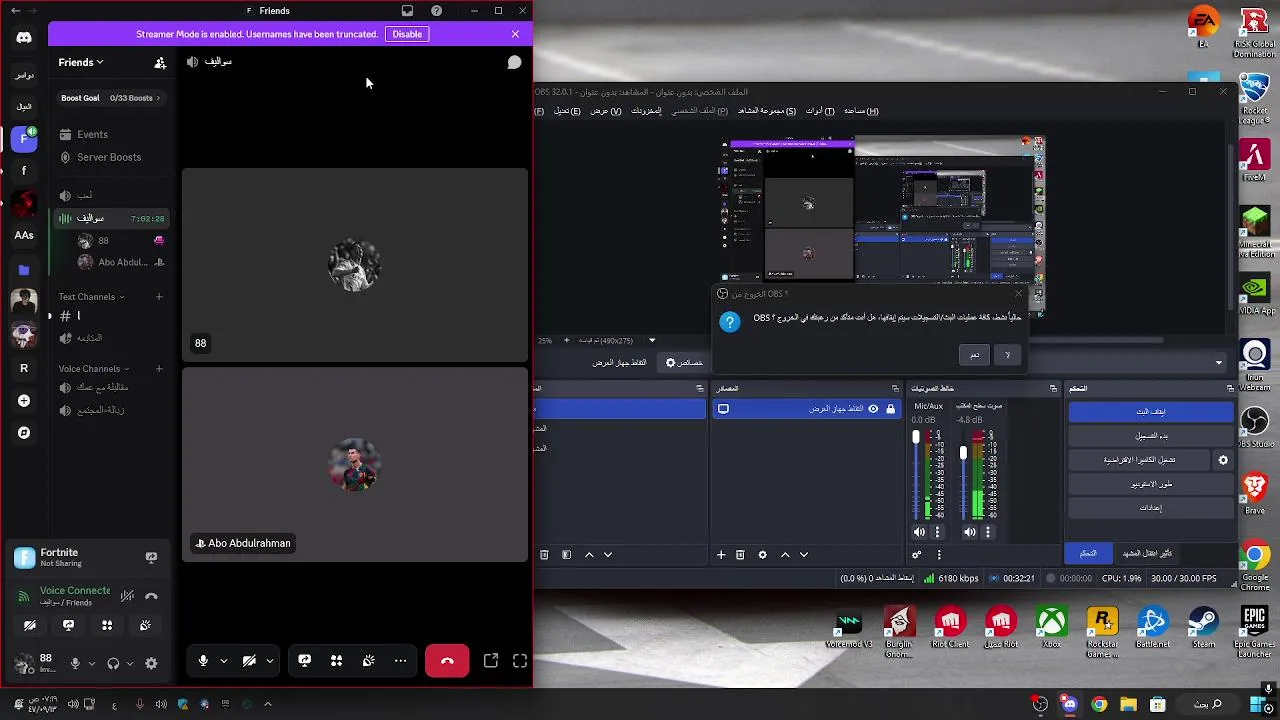Enter full screen in Discord call
Screen dimensions: 1280x720
point(520,661)
